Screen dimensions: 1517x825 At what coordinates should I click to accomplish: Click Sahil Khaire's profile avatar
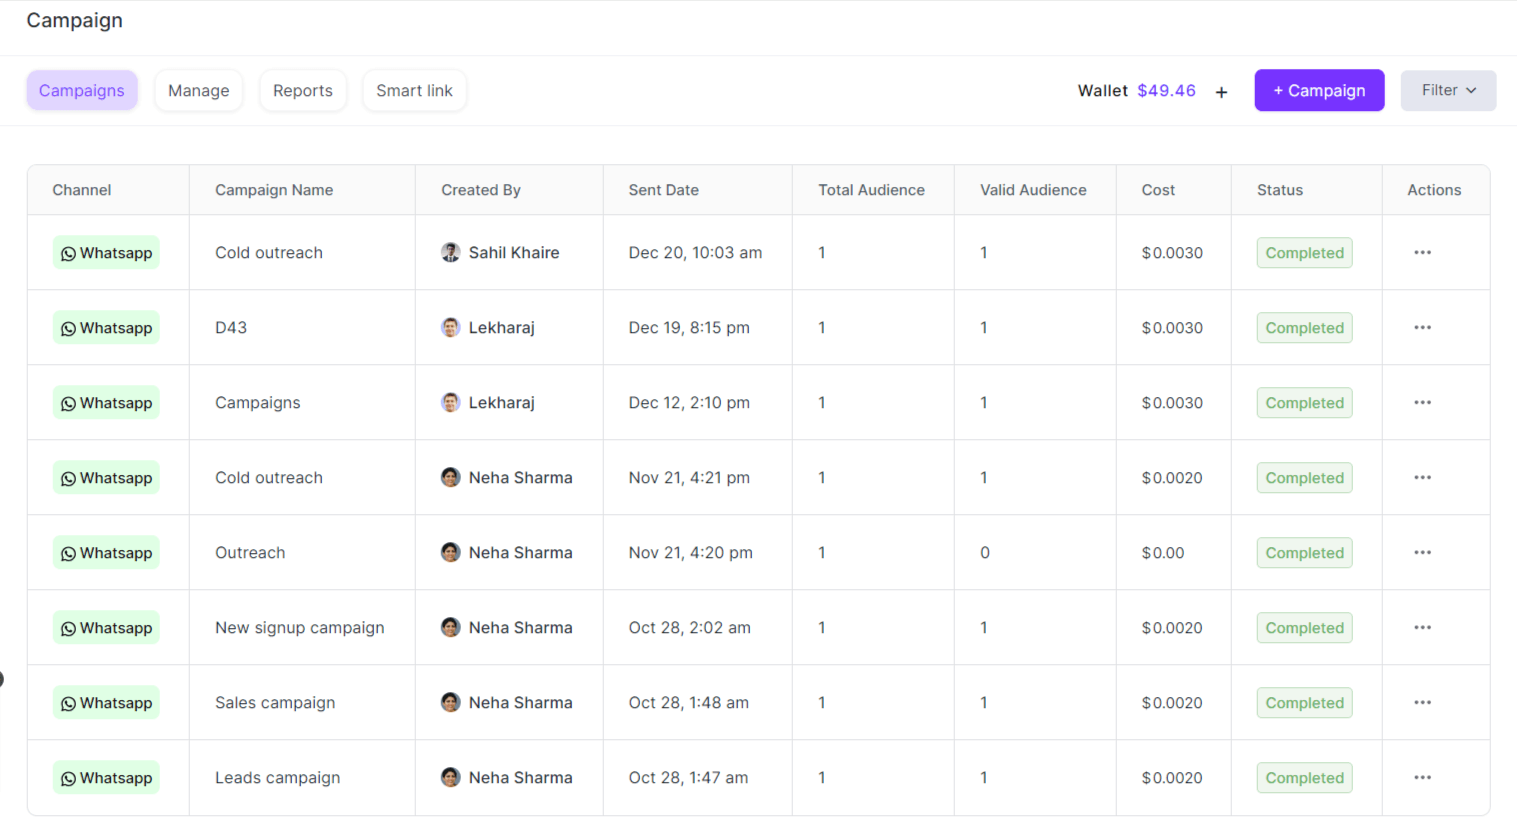tap(450, 252)
